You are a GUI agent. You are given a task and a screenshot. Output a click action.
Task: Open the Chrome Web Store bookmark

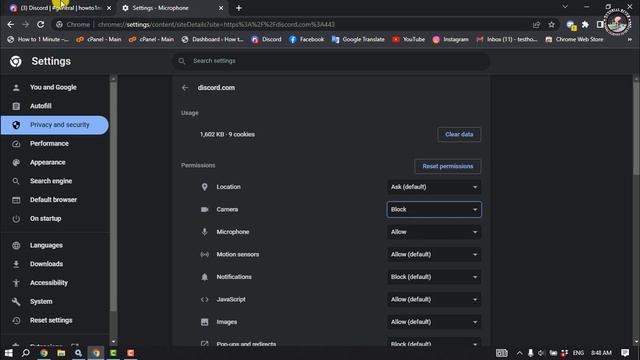[x=574, y=40]
